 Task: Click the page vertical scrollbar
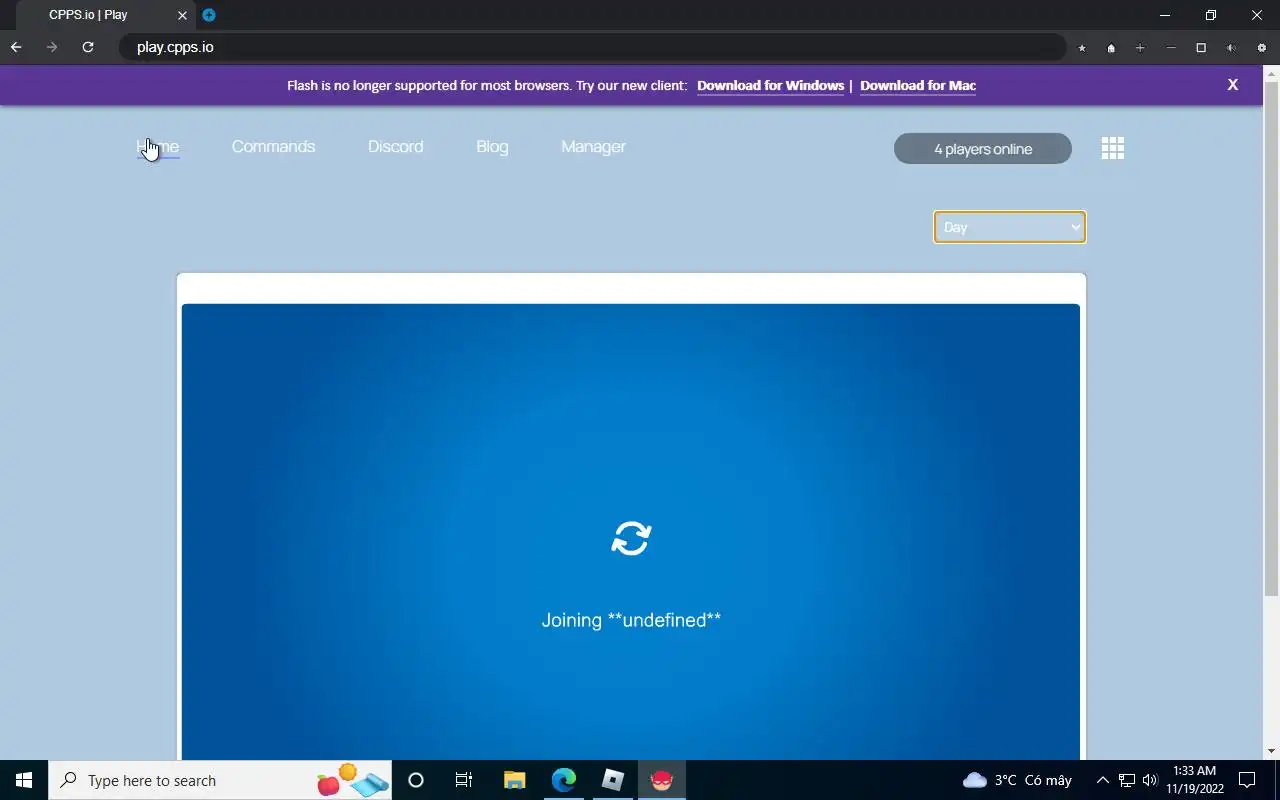coord(1272,340)
